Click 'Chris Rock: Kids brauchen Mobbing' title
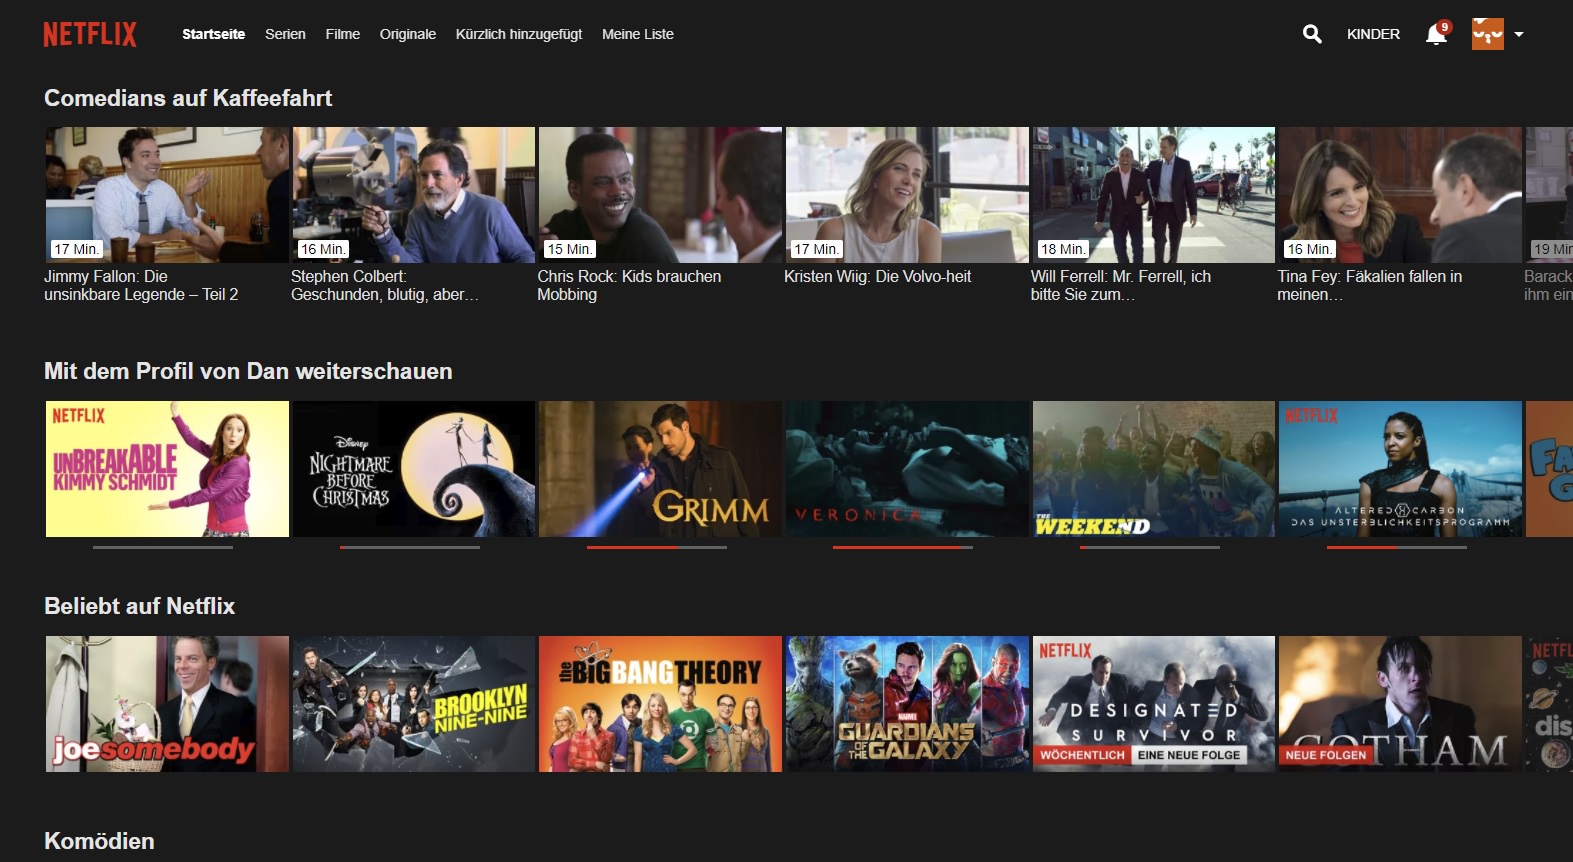This screenshot has height=862, width=1573. [x=629, y=285]
